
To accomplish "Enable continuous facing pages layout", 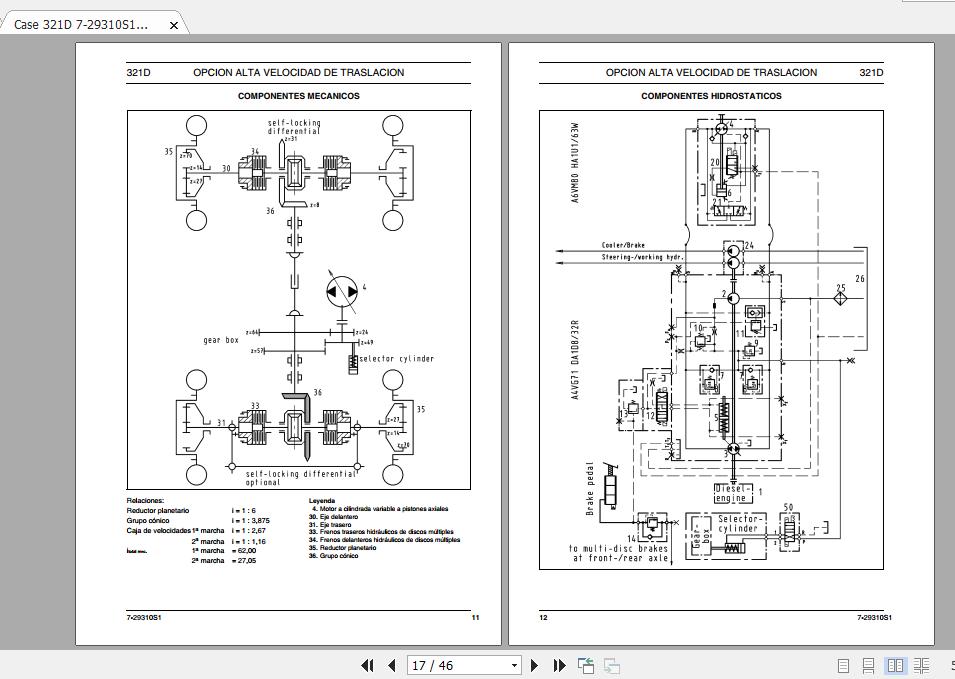I will [x=921, y=665].
